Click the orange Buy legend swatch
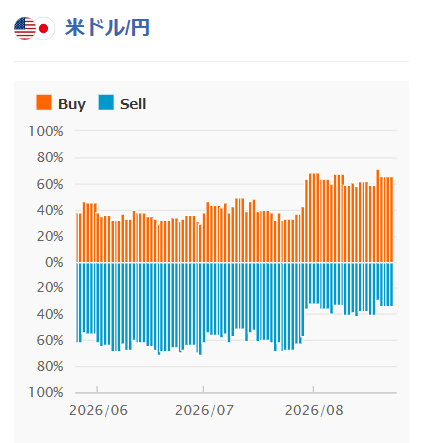 click(x=44, y=102)
